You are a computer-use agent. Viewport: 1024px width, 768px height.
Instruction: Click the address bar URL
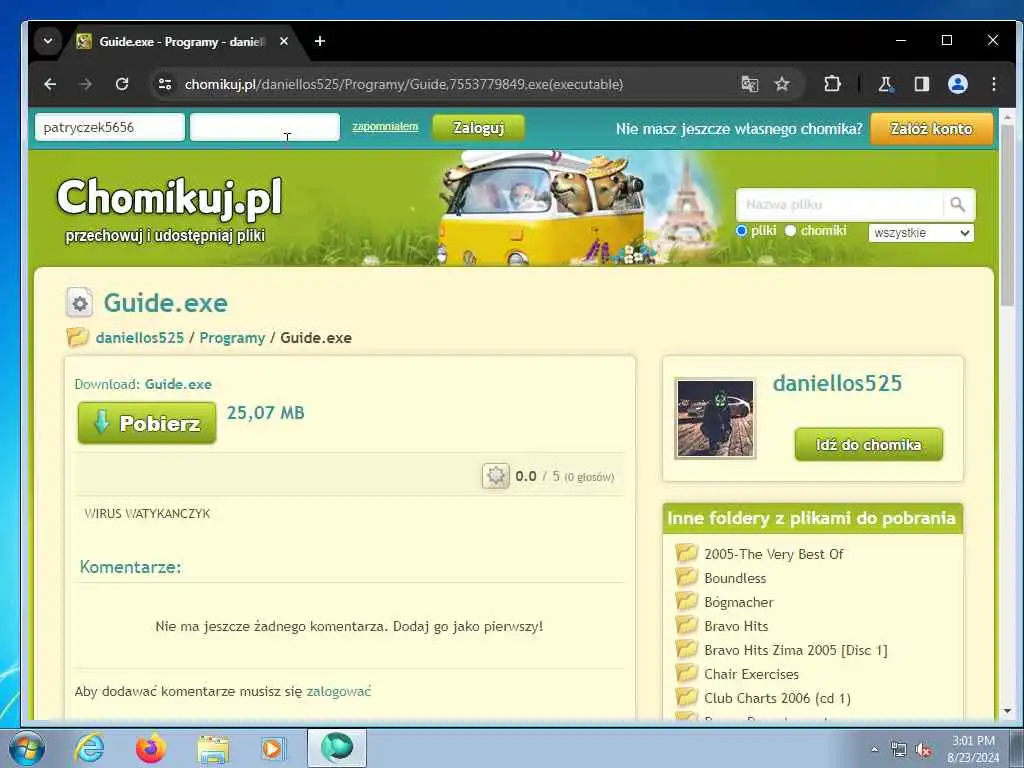(x=404, y=84)
